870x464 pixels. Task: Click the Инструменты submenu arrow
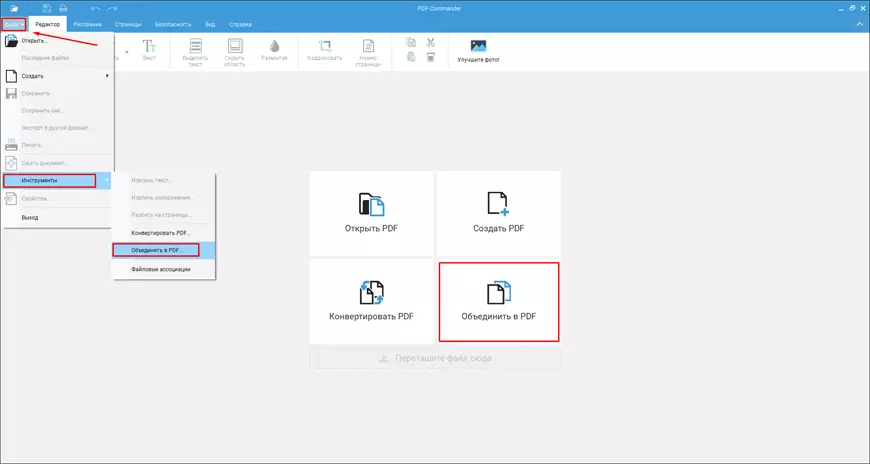click(x=108, y=180)
